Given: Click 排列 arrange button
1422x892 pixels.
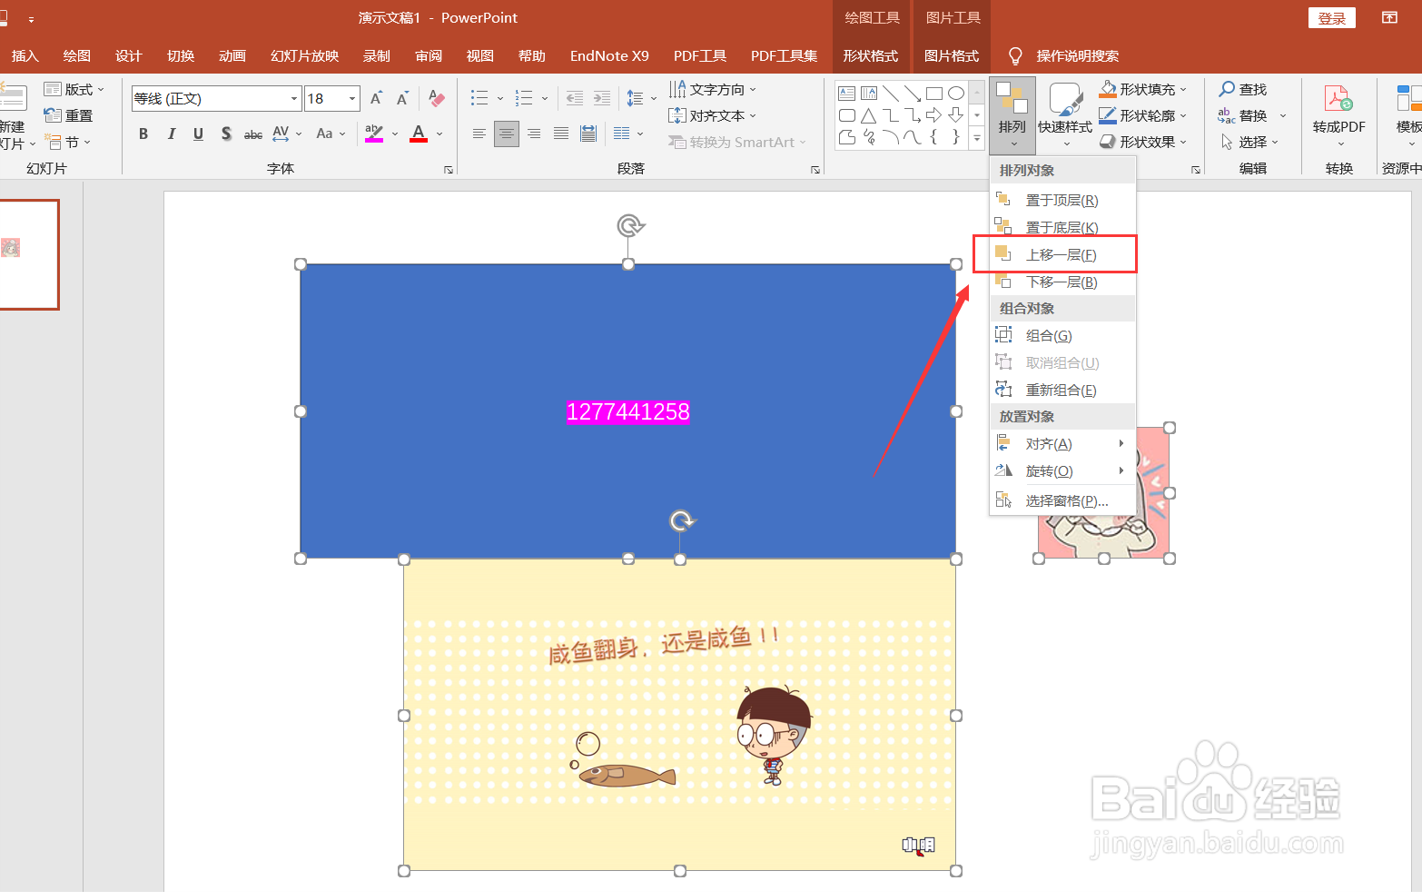Looking at the screenshot, I should [x=1012, y=115].
